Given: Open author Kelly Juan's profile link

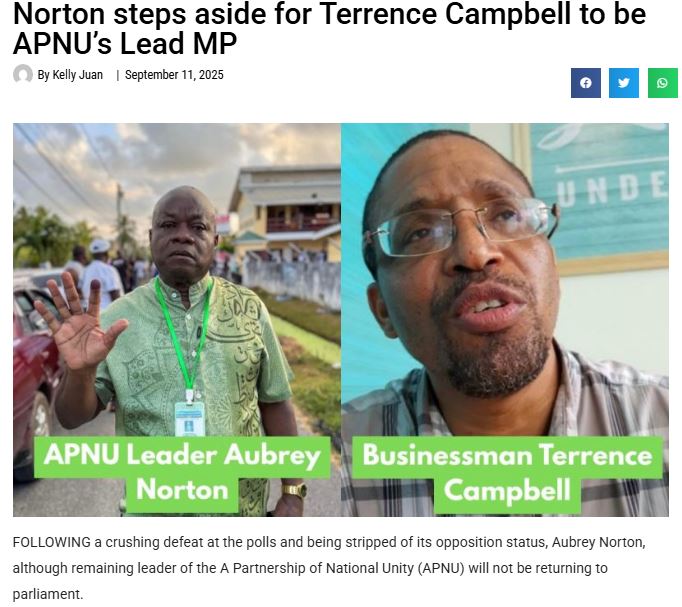Looking at the screenshot, I should coord(70,75).
